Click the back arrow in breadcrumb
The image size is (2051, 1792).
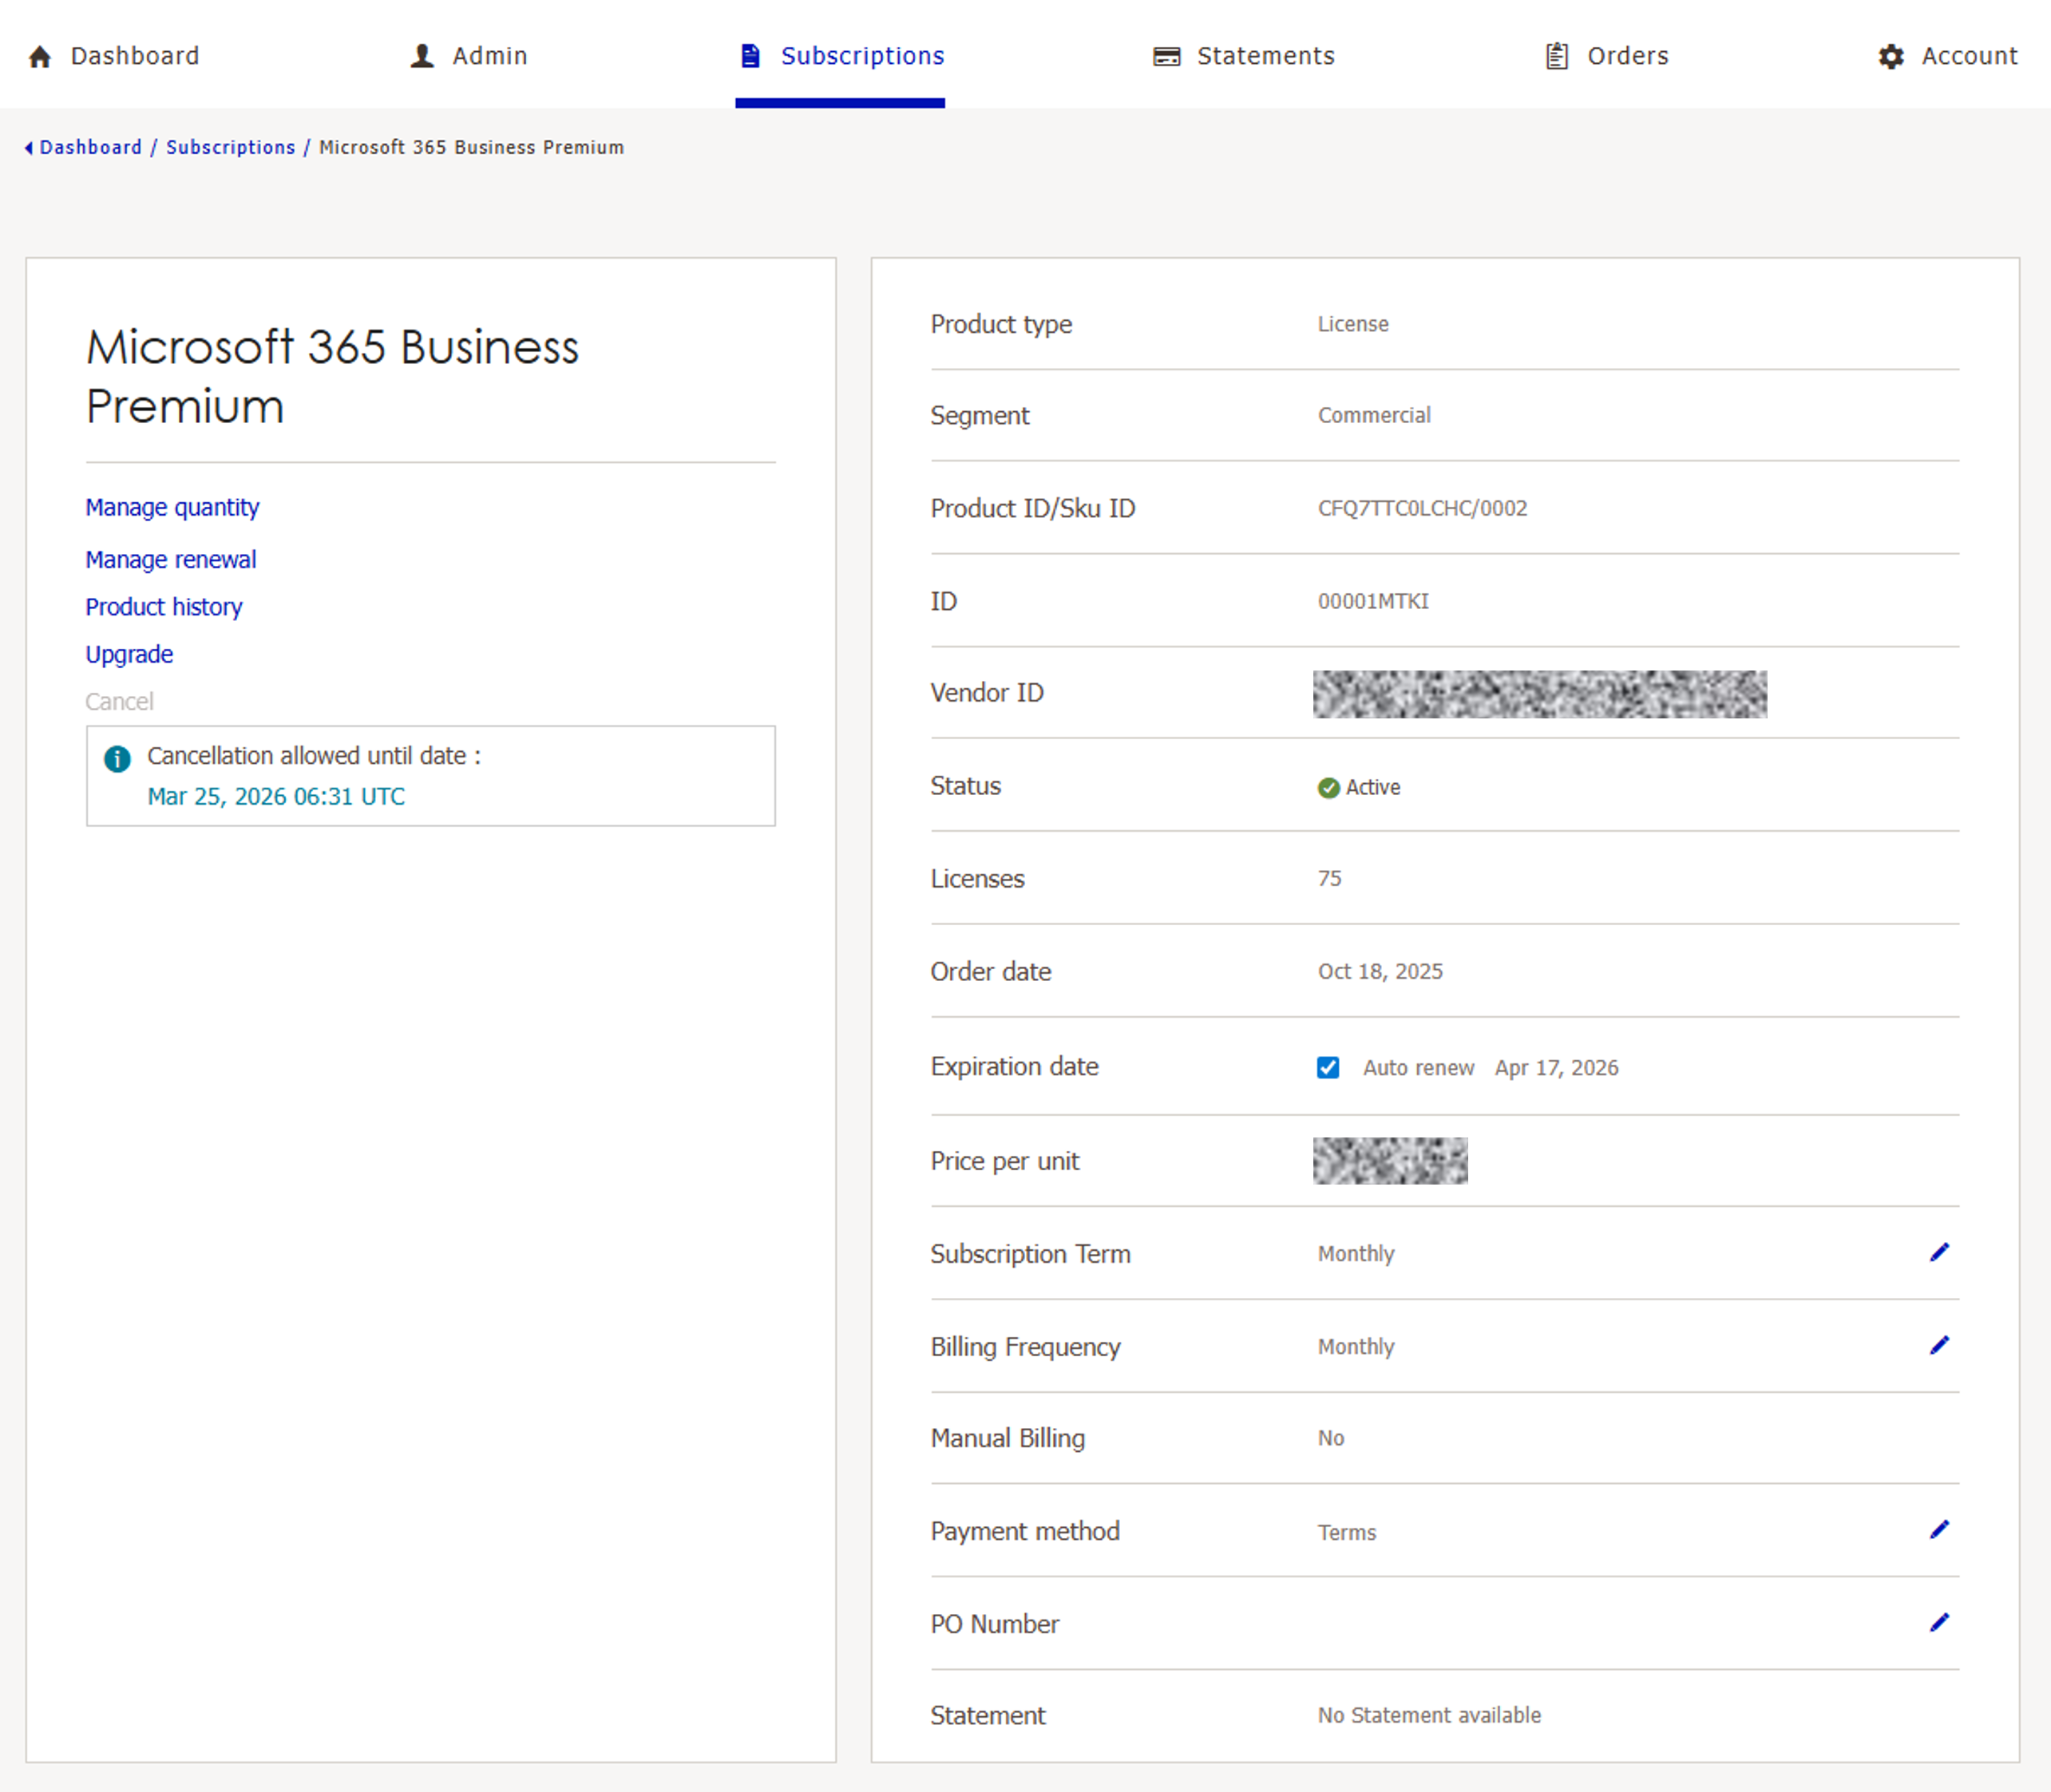click(x=29, y=148)
